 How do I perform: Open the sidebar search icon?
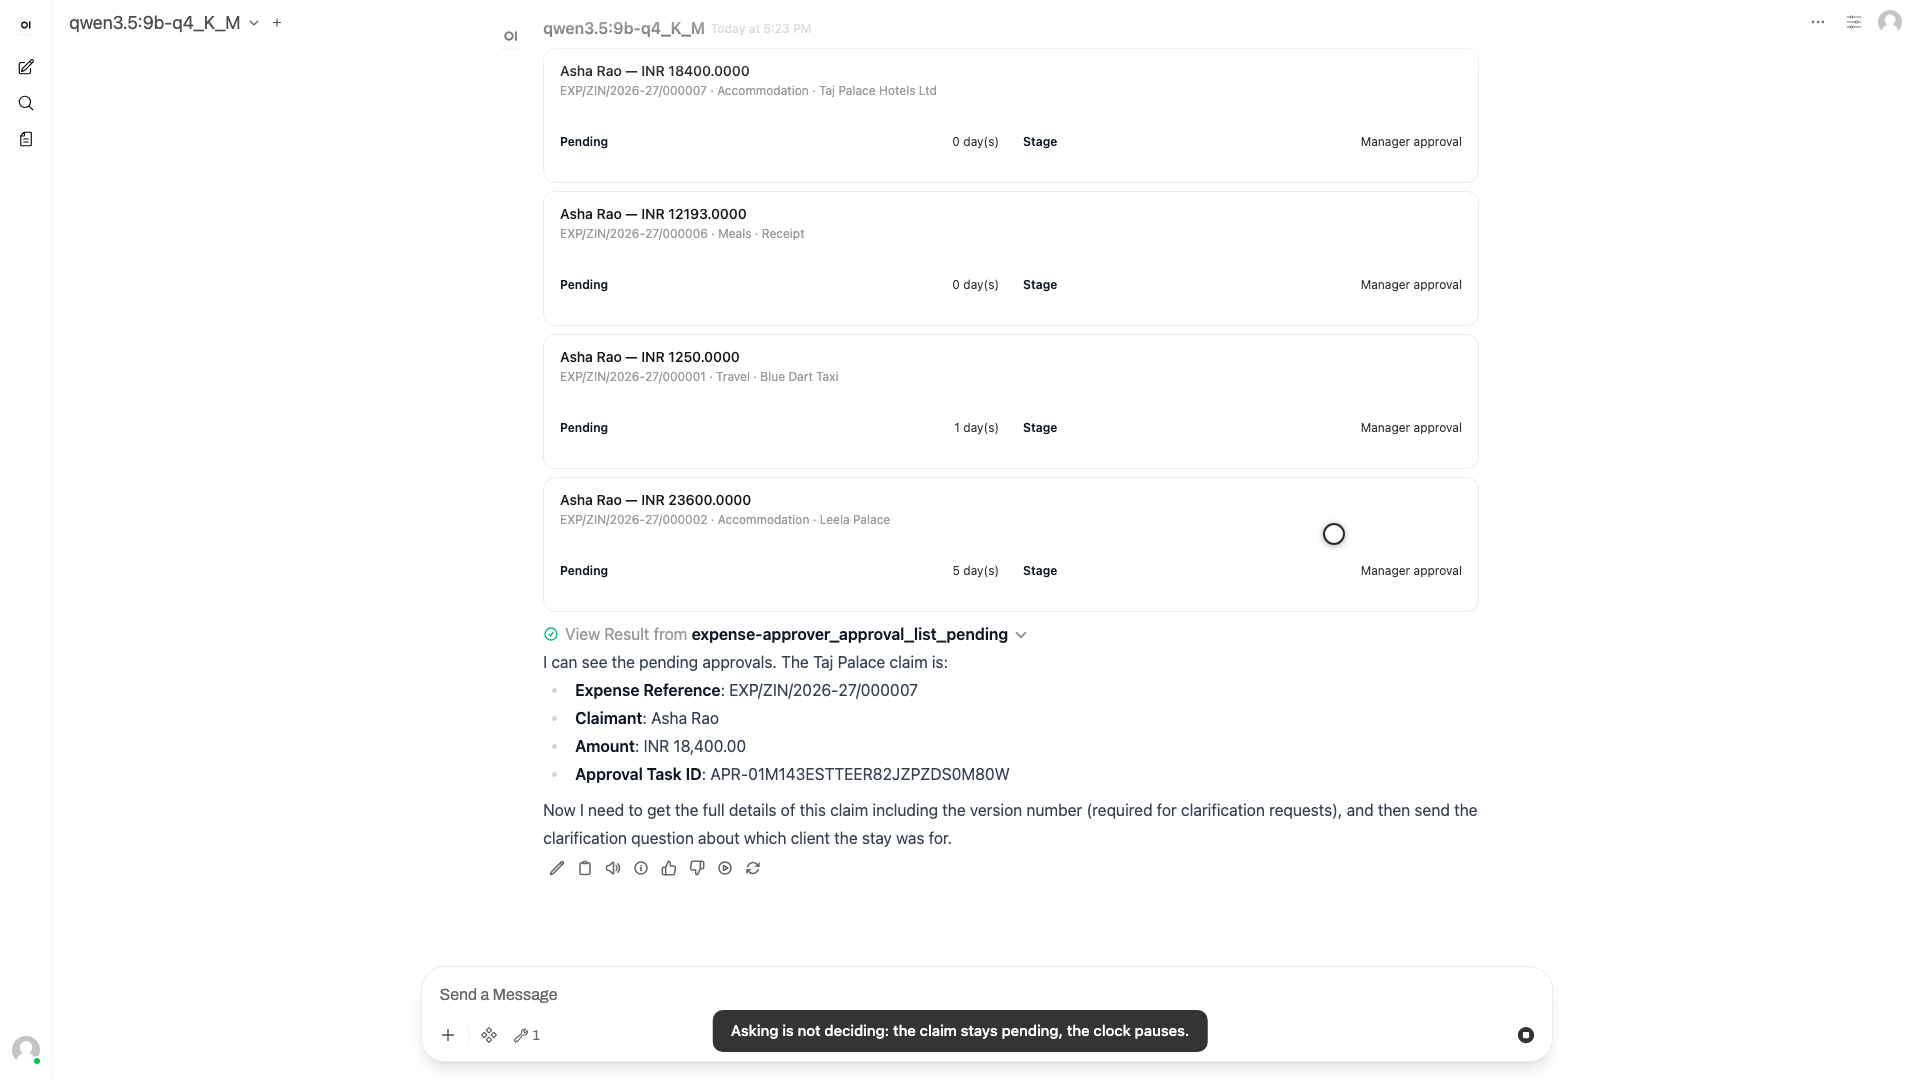(x=26, y=103)
